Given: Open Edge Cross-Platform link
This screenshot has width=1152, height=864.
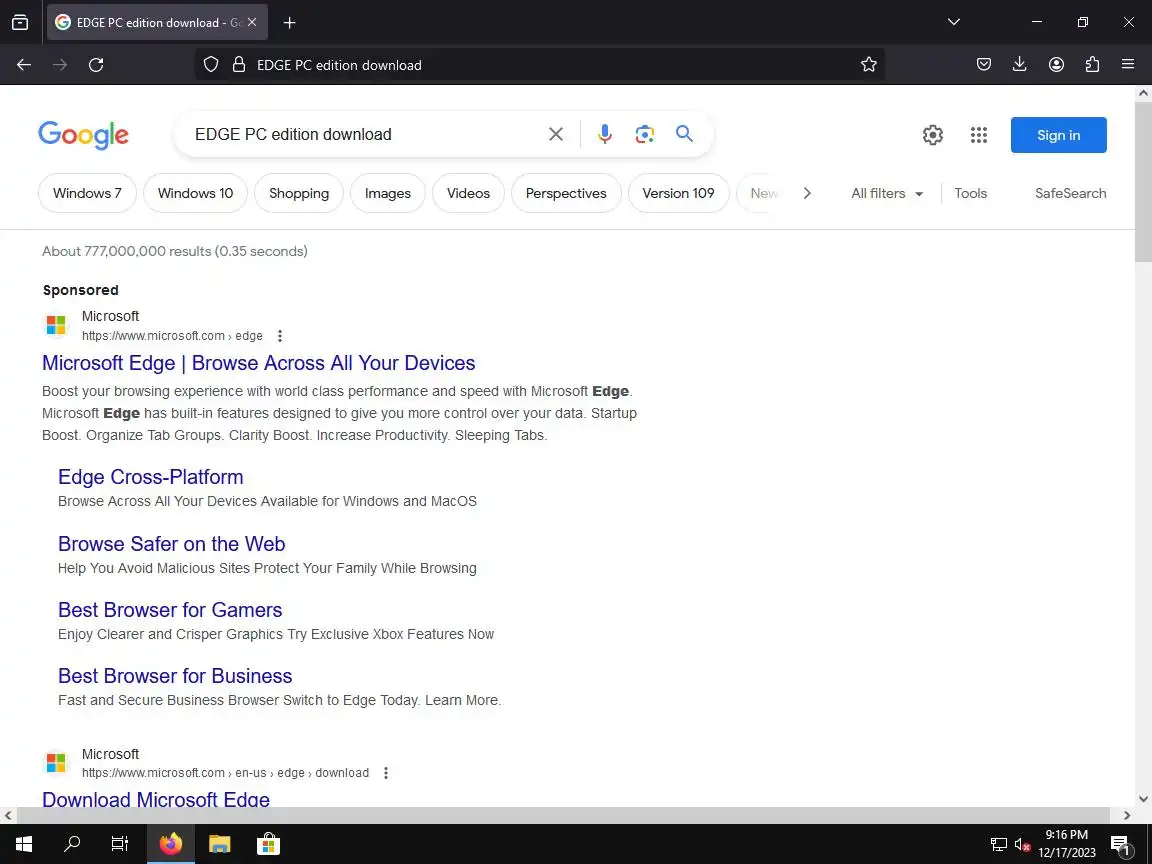Looking at the screenshot, I should [151, 477].
